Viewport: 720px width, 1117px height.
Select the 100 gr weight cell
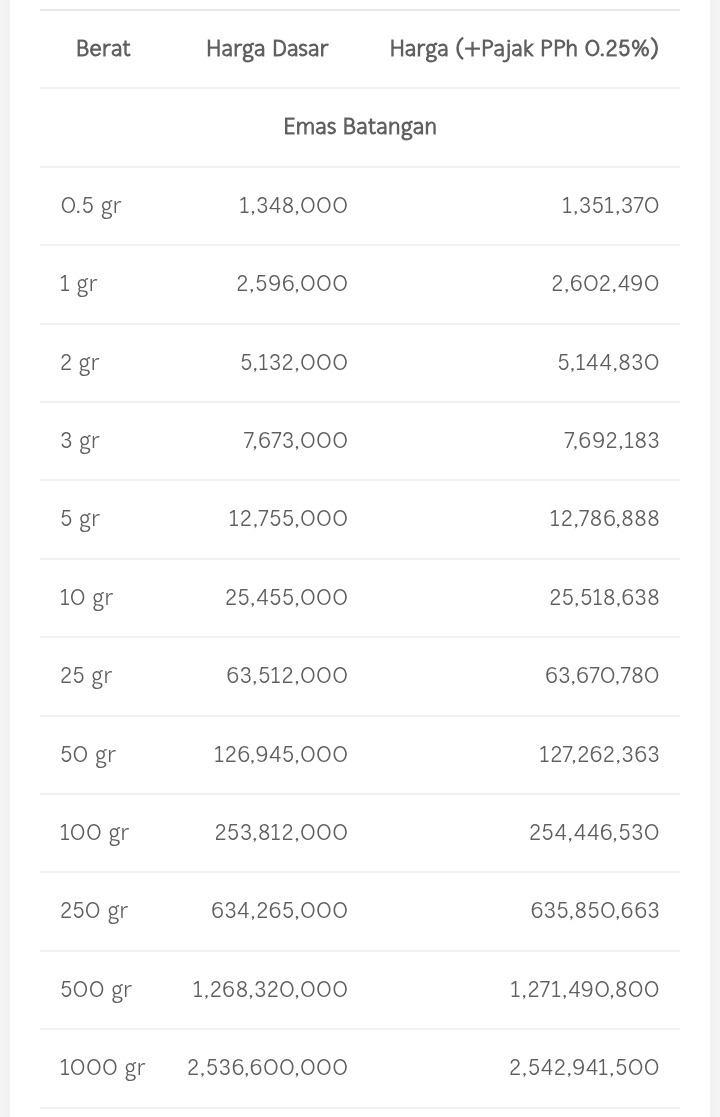pos(94,833)
